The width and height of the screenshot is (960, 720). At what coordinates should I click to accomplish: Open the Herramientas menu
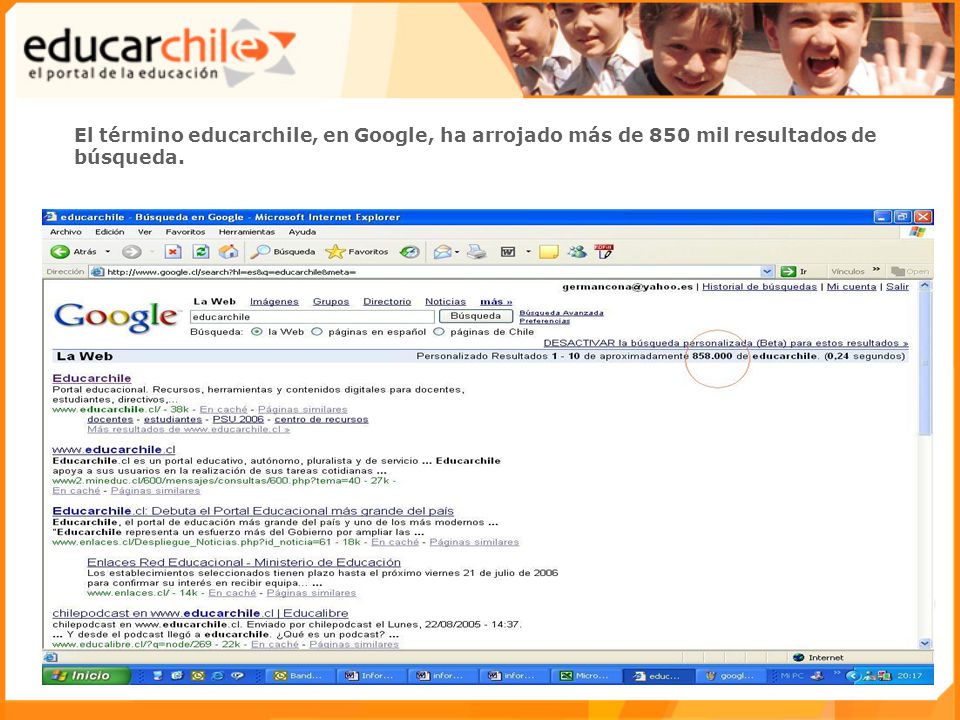(x=247, y=232)
